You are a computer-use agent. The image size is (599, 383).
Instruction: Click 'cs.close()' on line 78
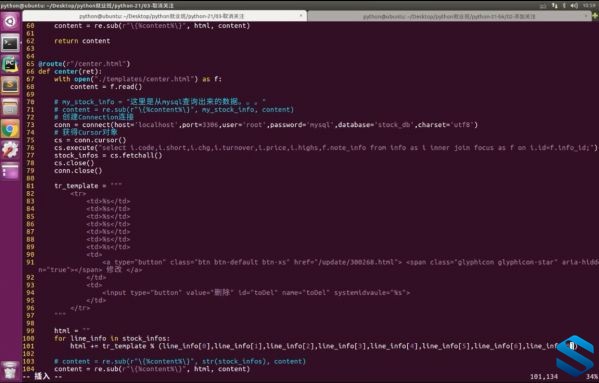74,163
